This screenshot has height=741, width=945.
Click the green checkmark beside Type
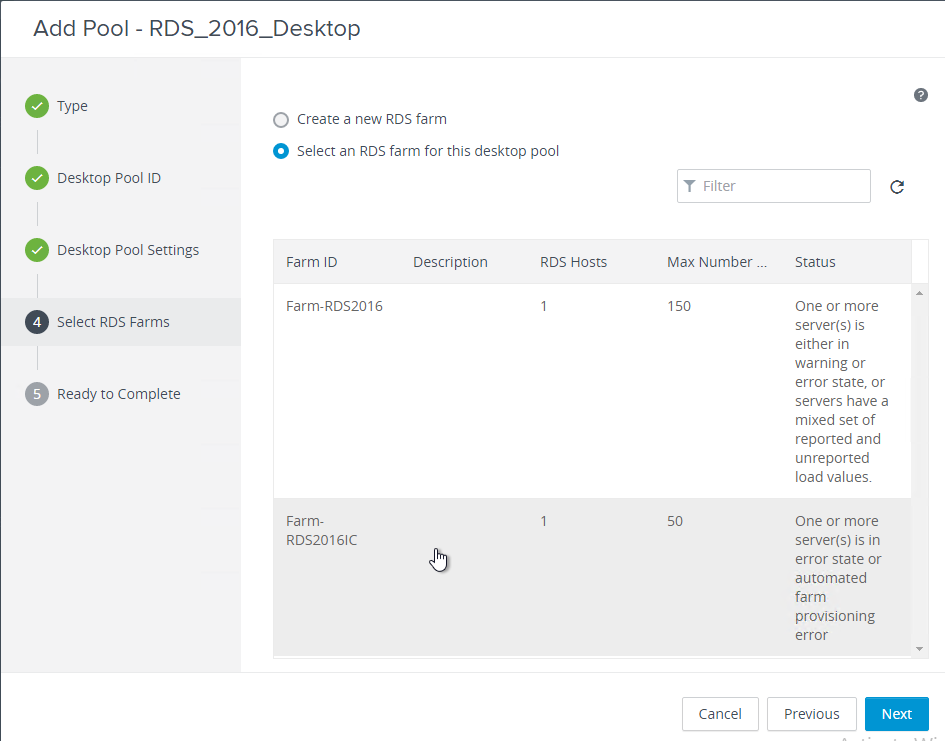pyautogui.click(x=37, y=106)
